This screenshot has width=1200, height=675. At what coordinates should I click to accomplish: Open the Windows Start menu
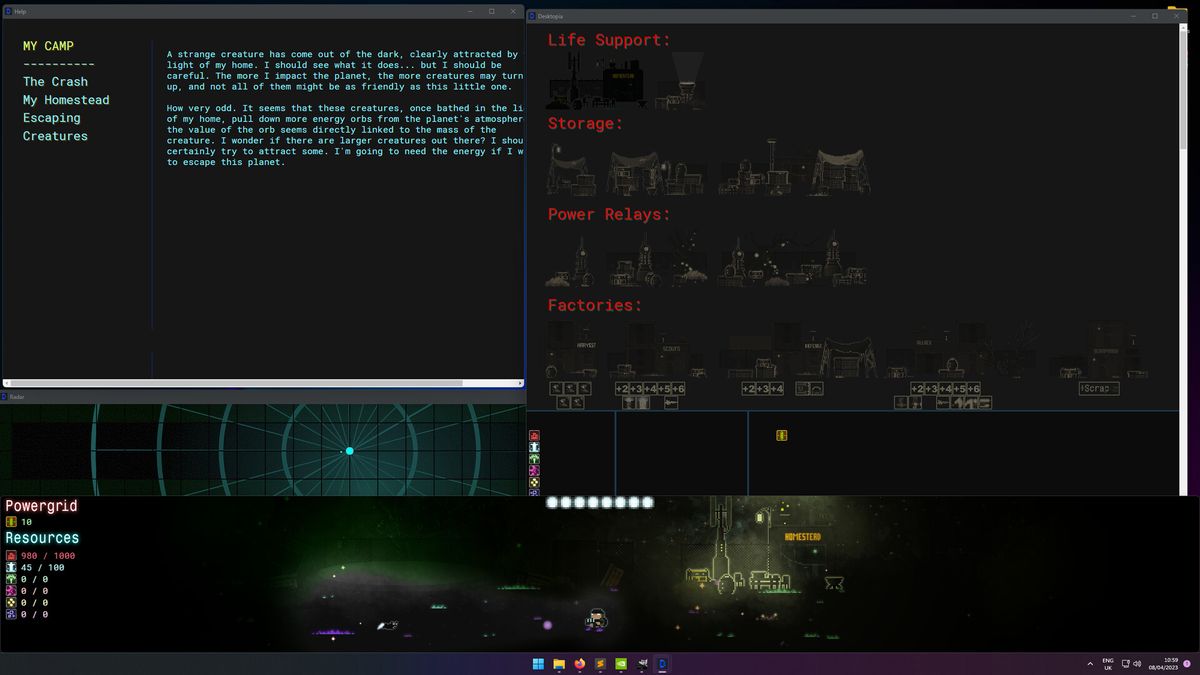(x=539, y=663)
